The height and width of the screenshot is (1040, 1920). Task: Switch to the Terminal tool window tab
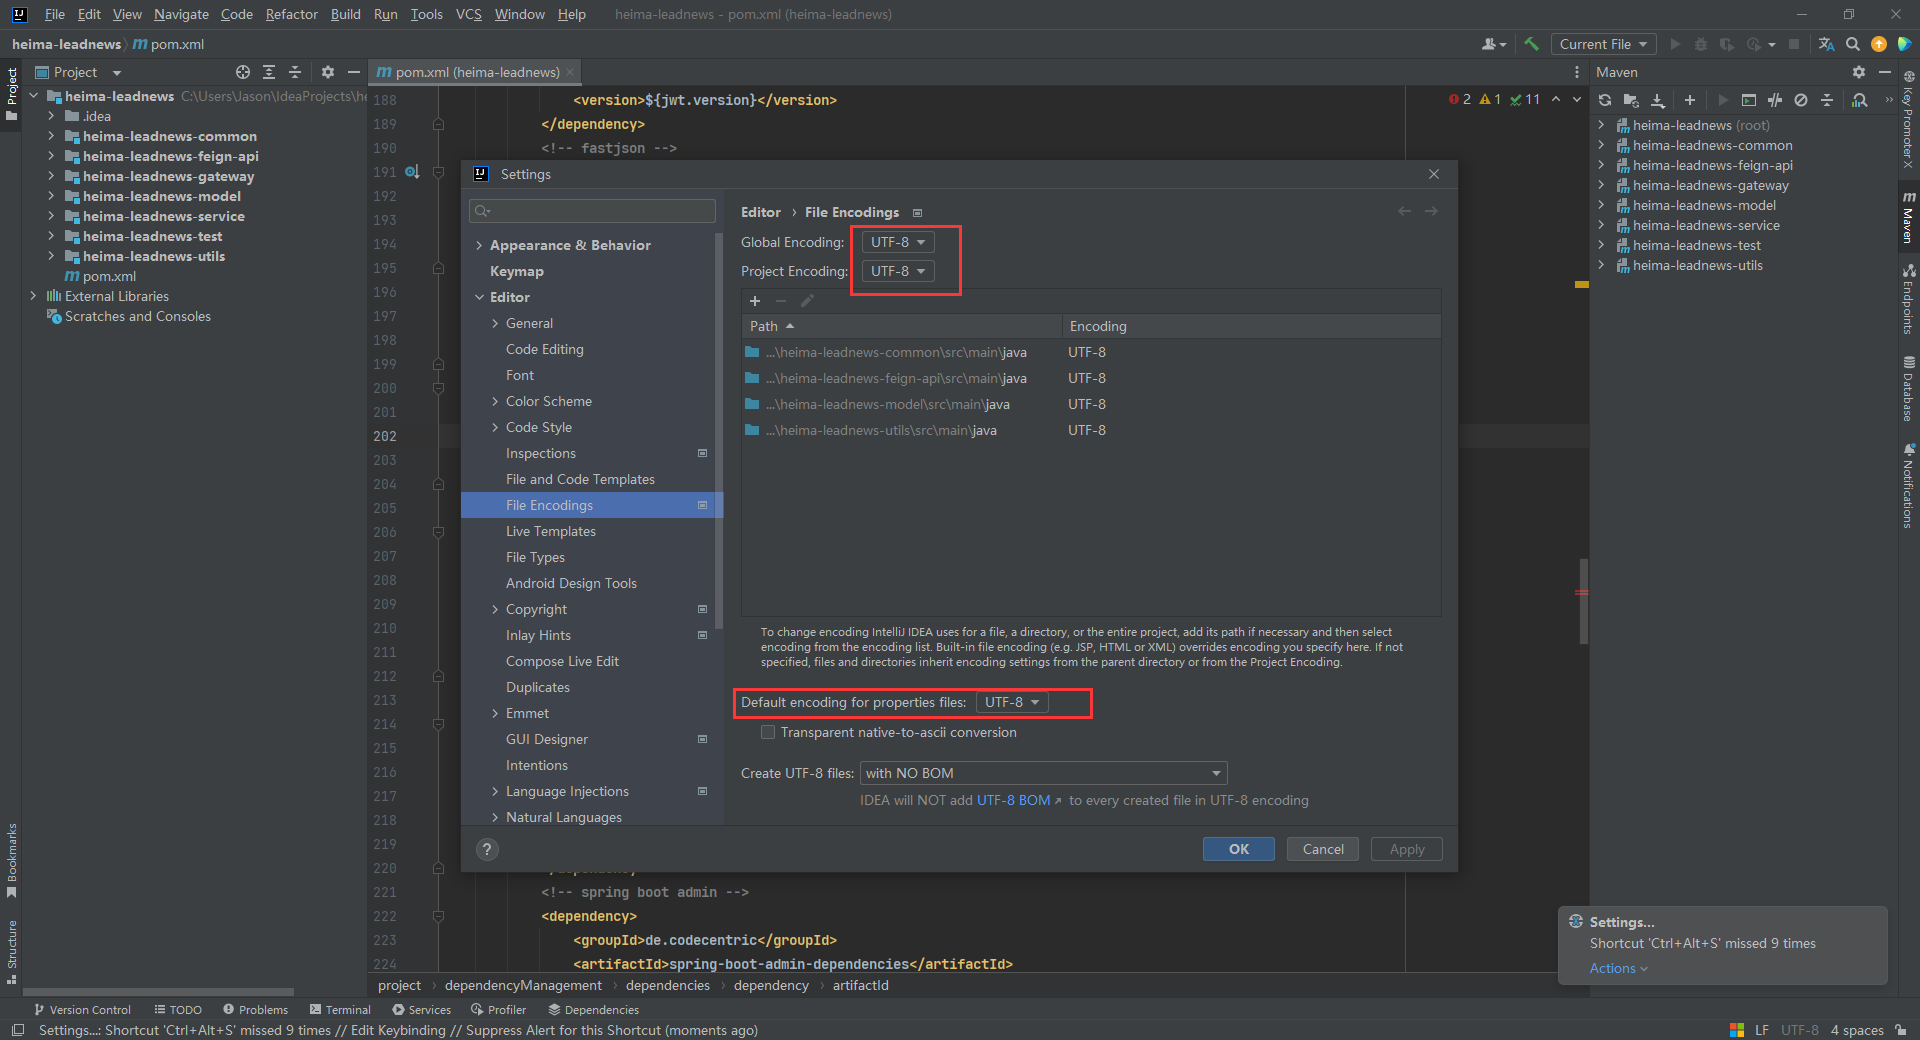(x=340, y=1010)
